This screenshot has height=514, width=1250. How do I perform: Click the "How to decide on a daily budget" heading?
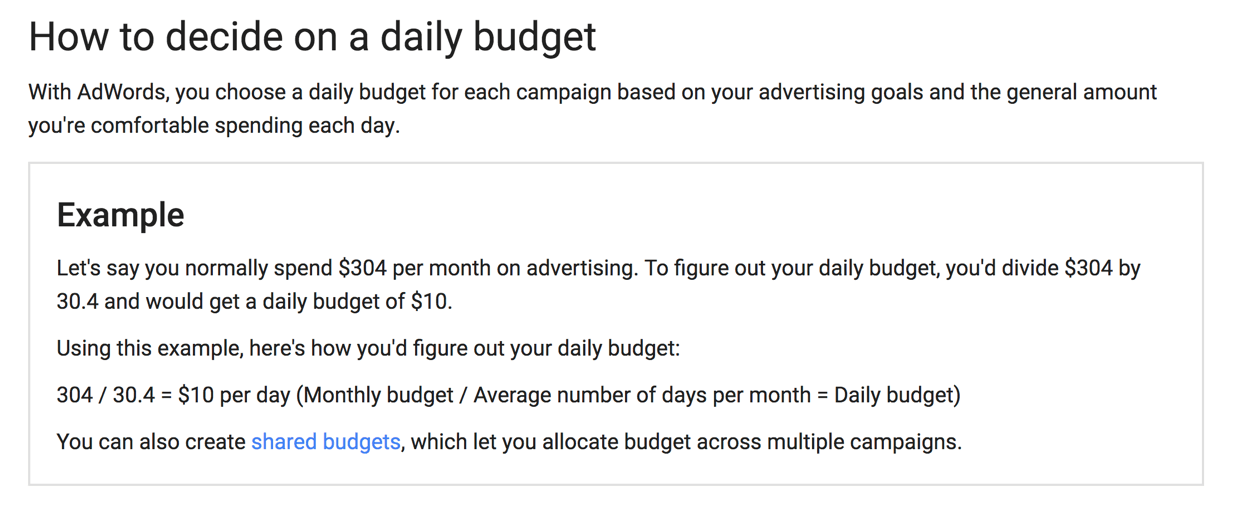coord(312,37)
